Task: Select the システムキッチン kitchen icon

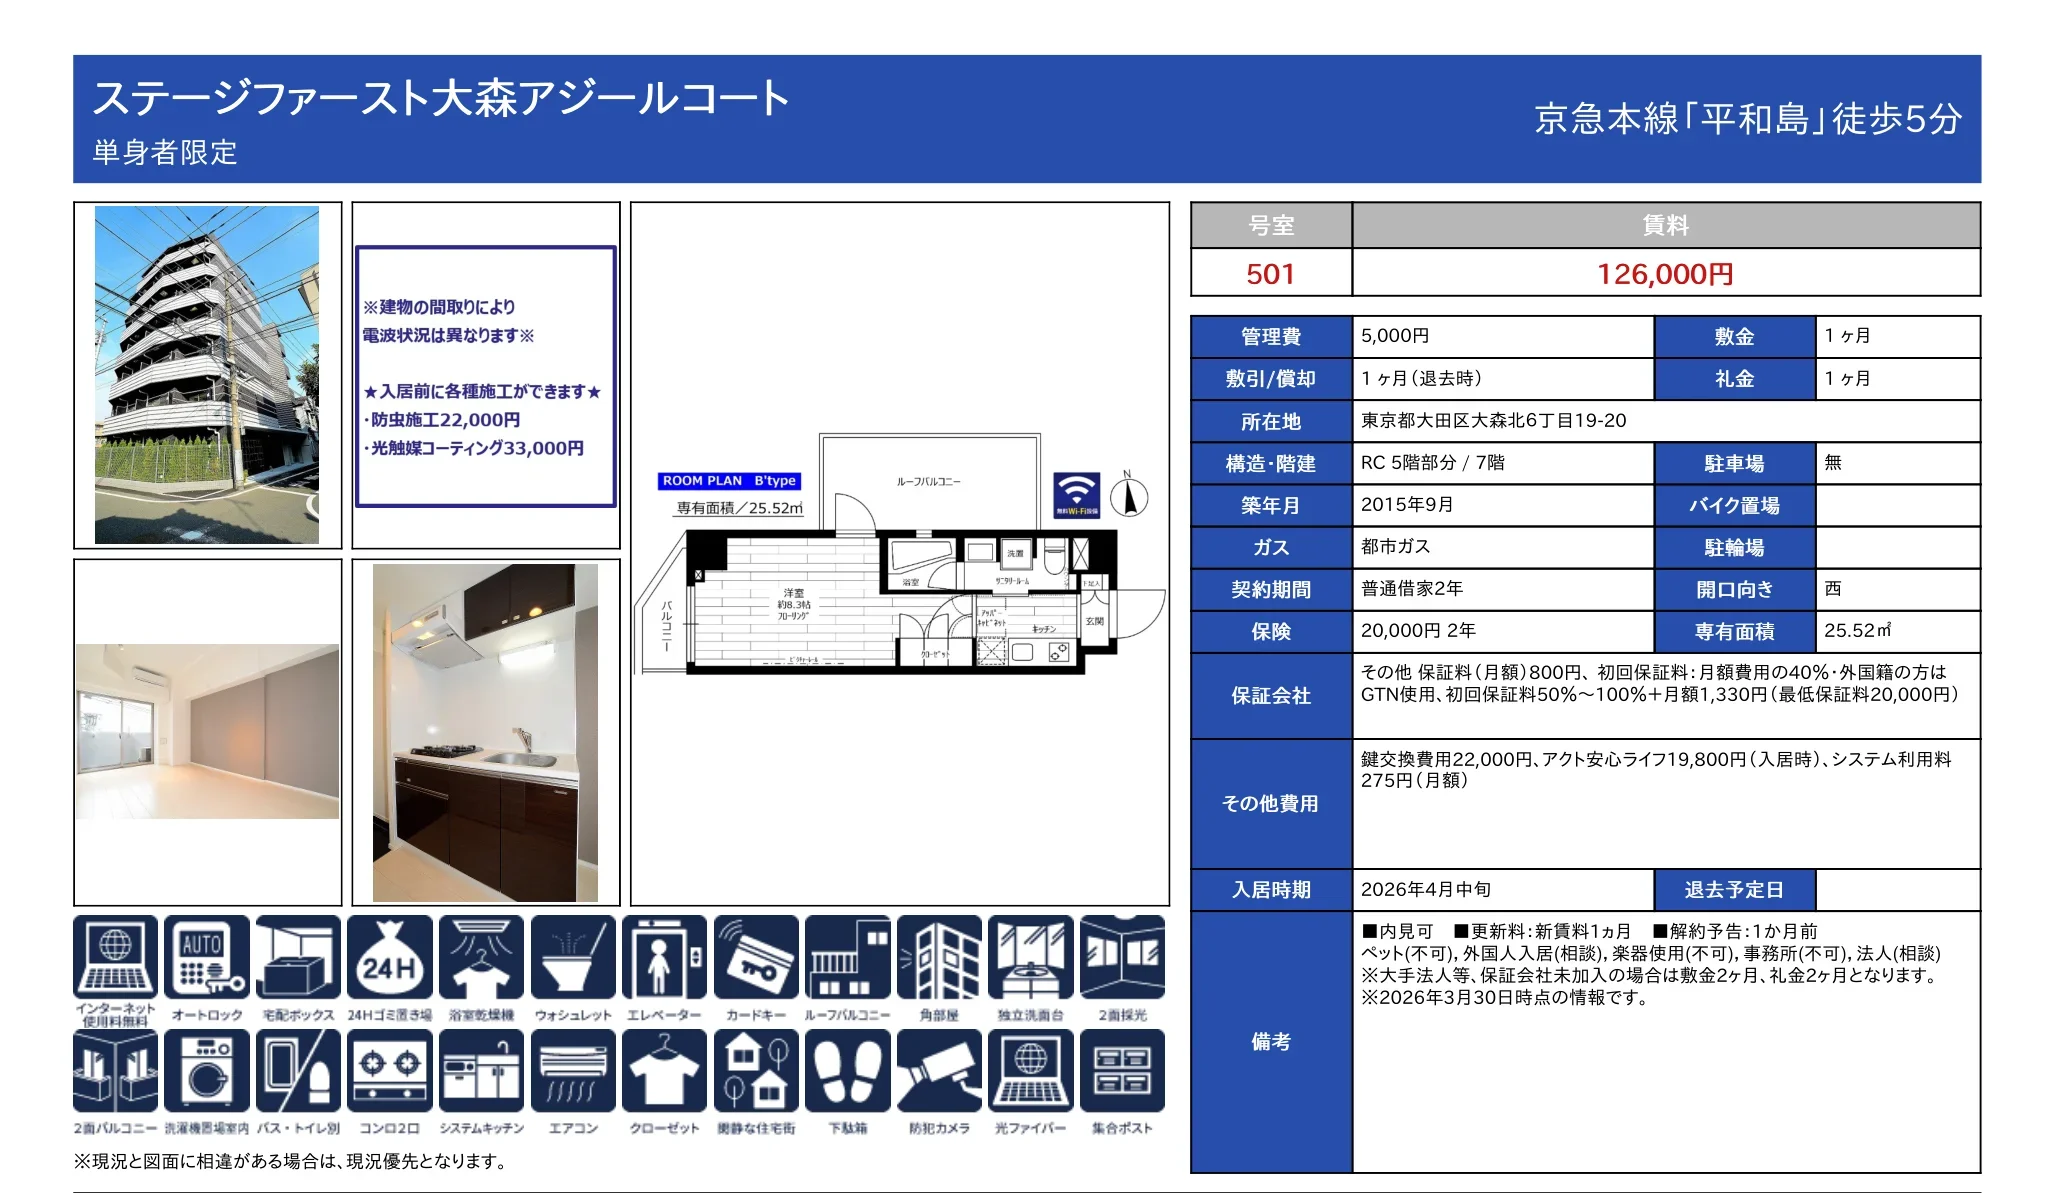Action: pos(480,1070)
